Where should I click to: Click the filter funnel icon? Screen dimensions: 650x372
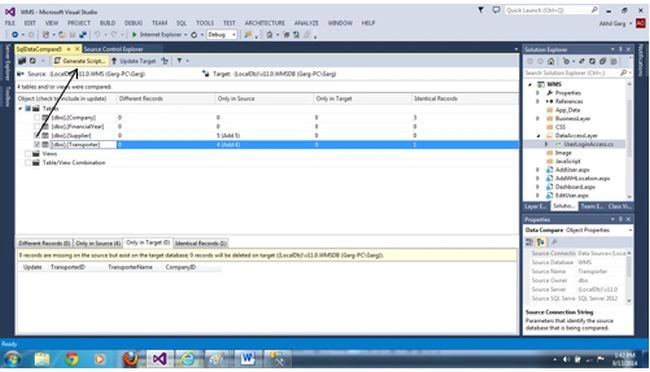coord(179,61)
